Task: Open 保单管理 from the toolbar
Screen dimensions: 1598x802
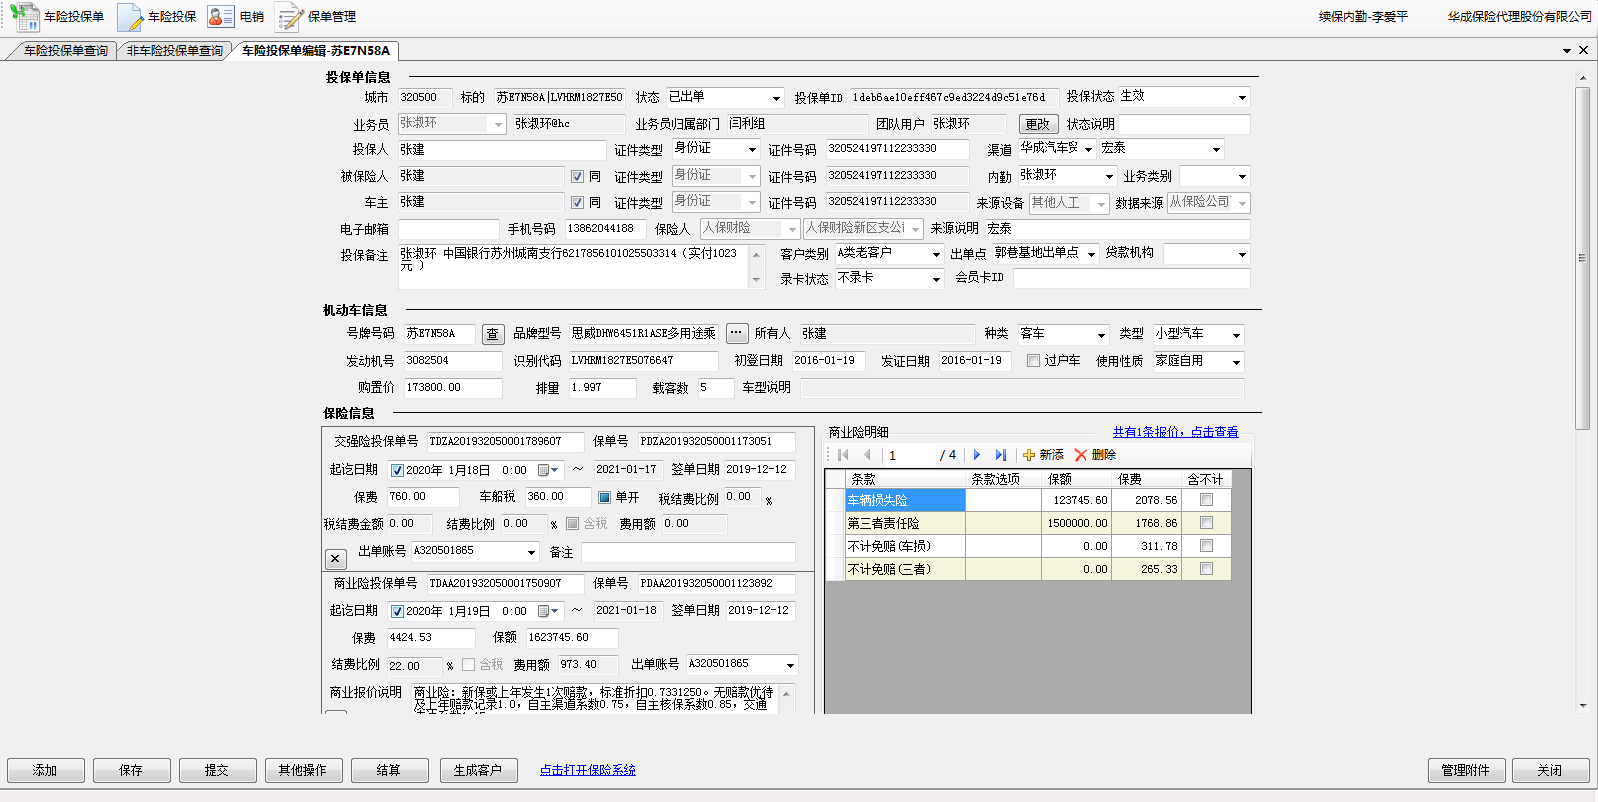Action: [x=316, y=17]
